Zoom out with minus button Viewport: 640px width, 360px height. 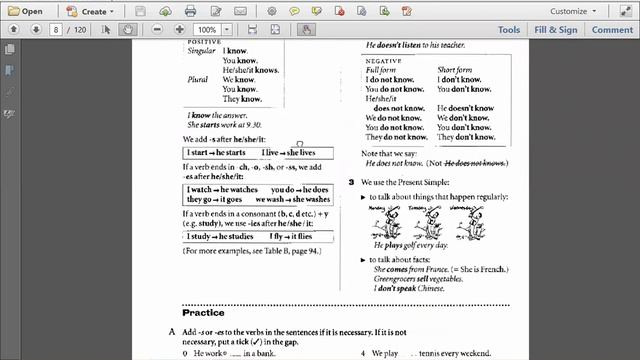pyautogui.click(x=157, y=29)
